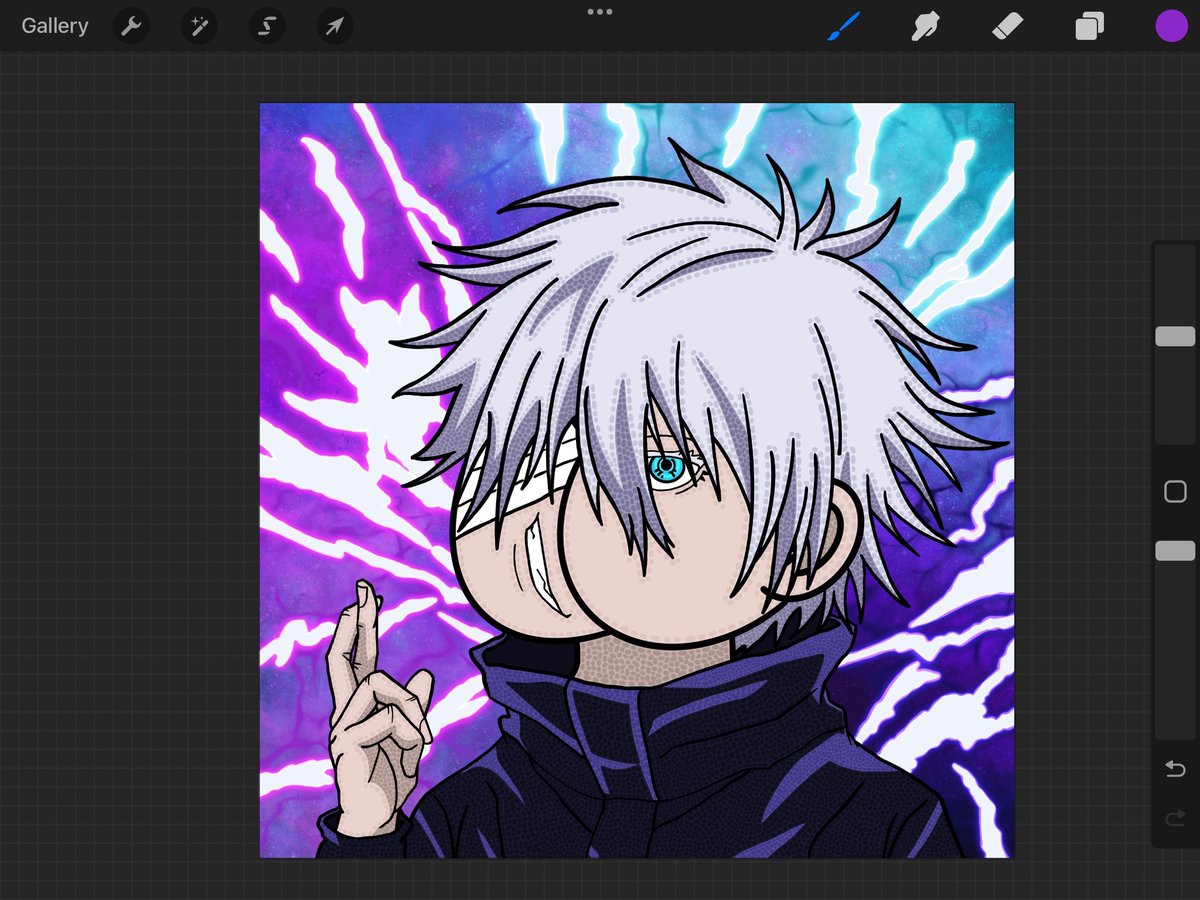Select the Brush tool
The width and height of the screenshot is (1200, 900).
tap(843, 26)
